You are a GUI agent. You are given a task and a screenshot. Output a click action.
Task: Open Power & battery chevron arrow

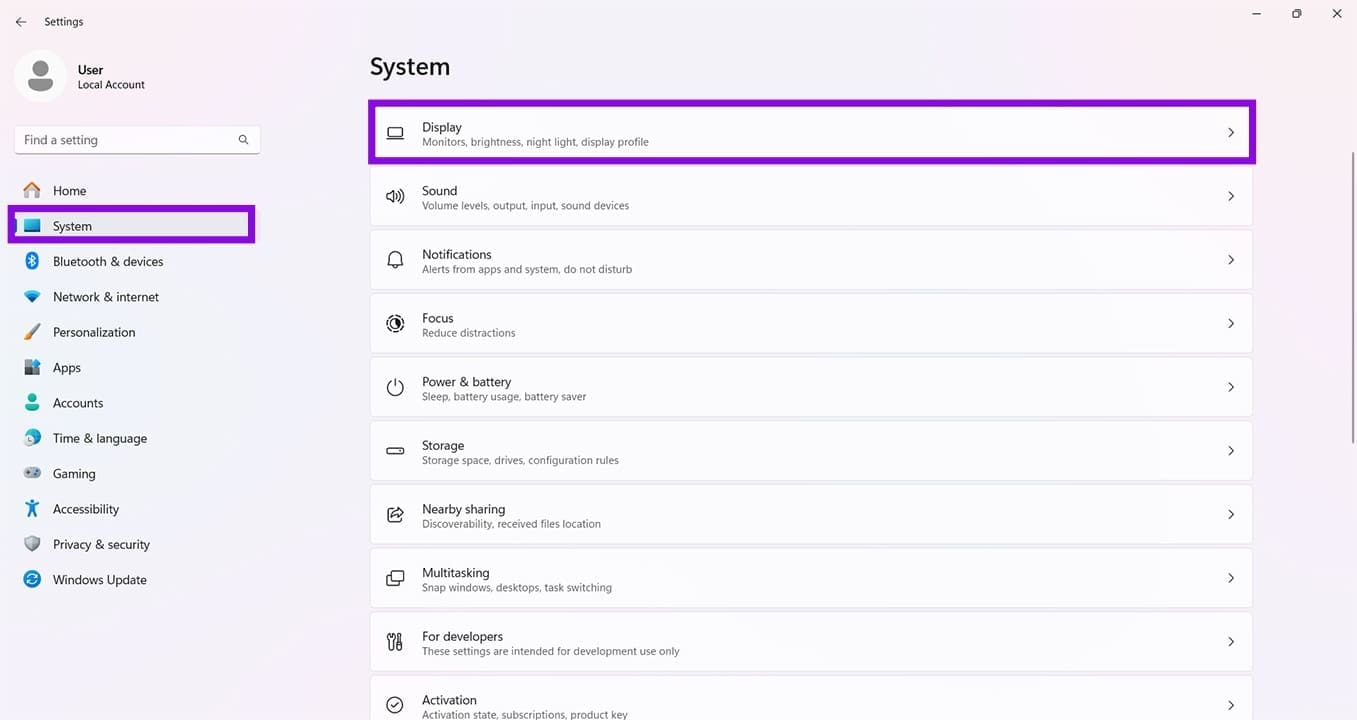pos(1231,387)
